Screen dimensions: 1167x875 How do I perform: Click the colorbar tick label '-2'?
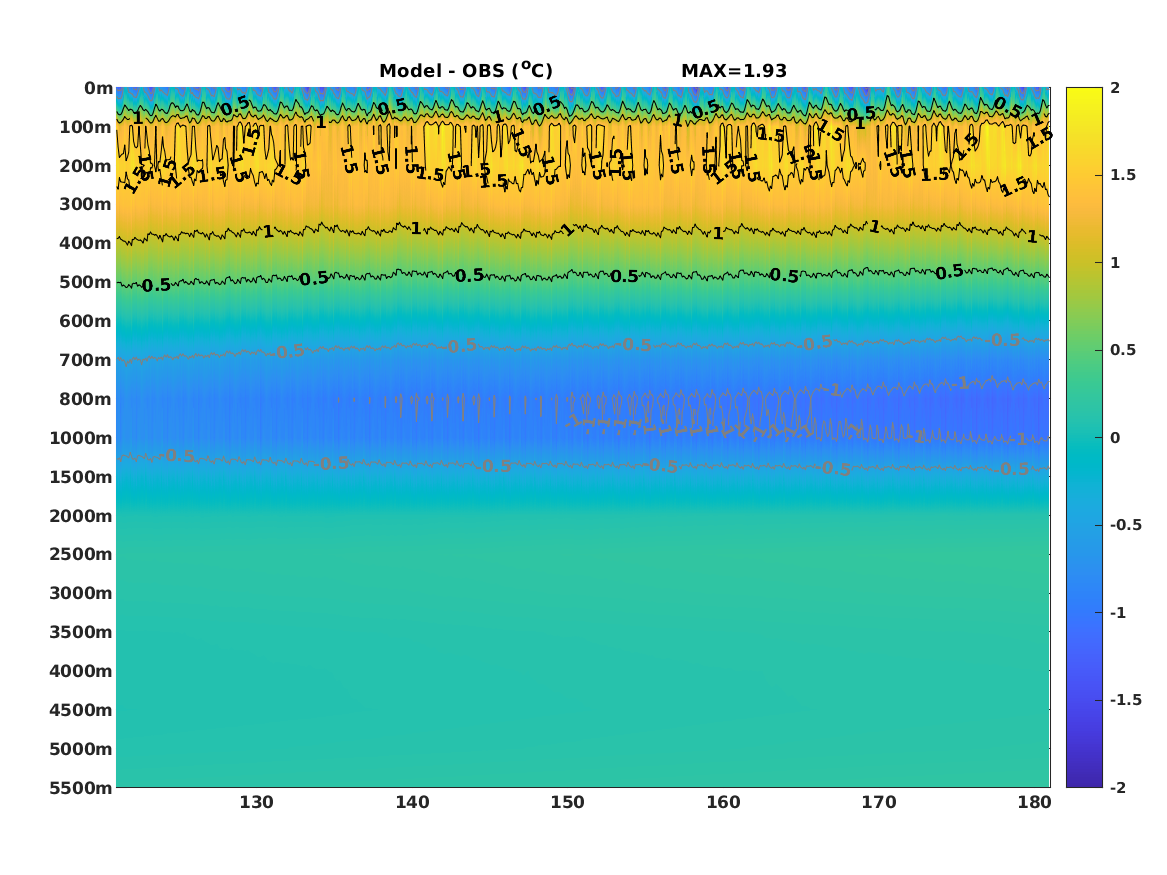(x=1118, y=787)
